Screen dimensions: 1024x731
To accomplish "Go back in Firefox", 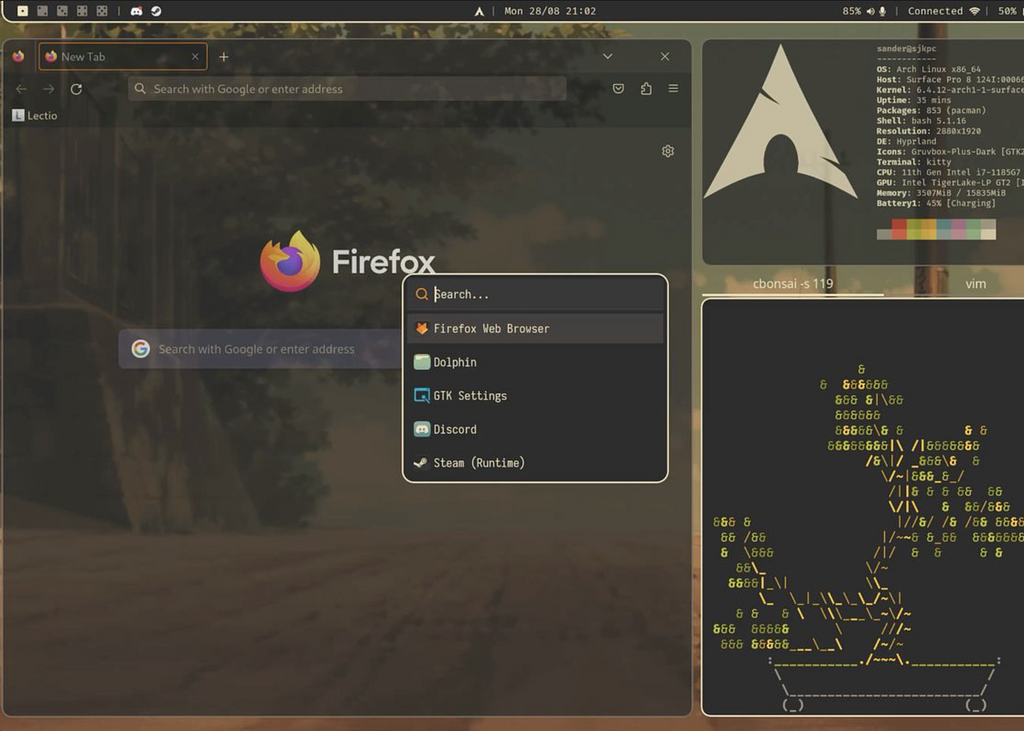I will [22, 89].
